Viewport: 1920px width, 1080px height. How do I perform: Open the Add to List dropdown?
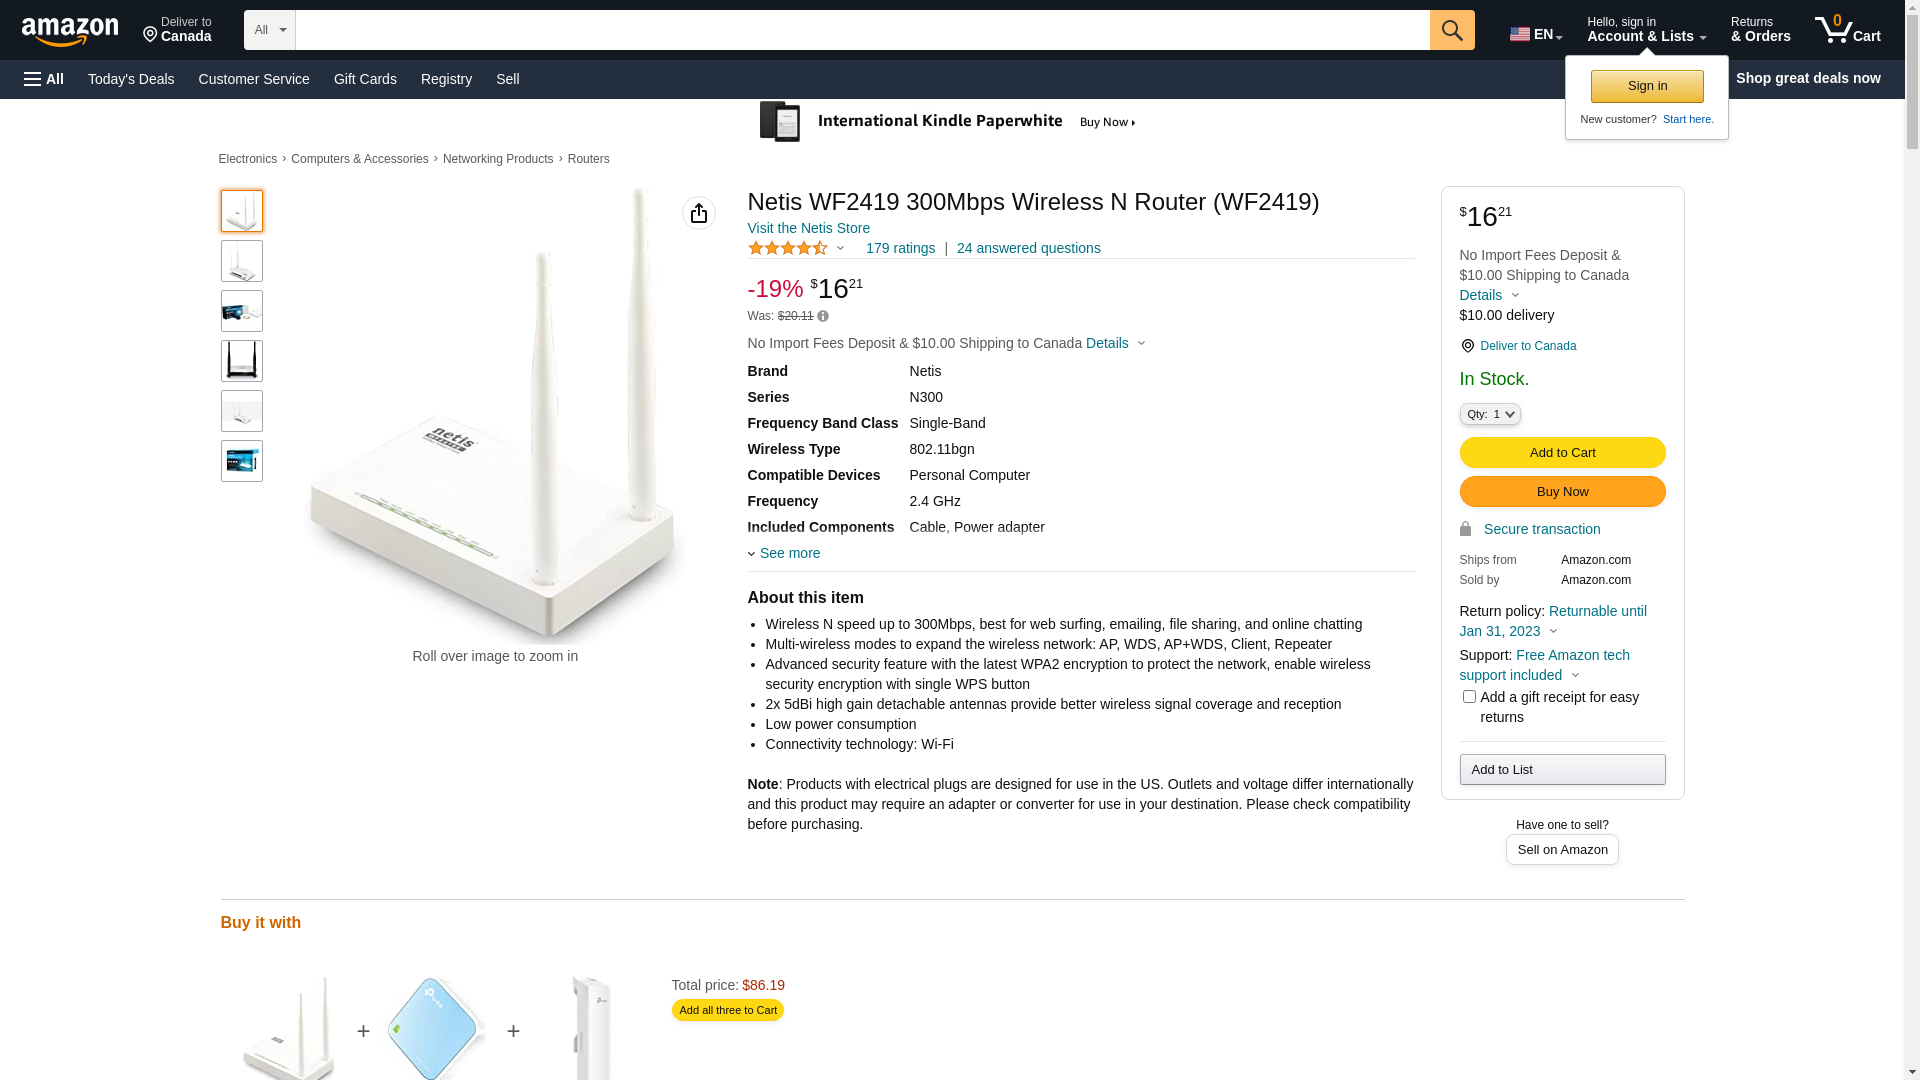click(x=1562, y=769)
